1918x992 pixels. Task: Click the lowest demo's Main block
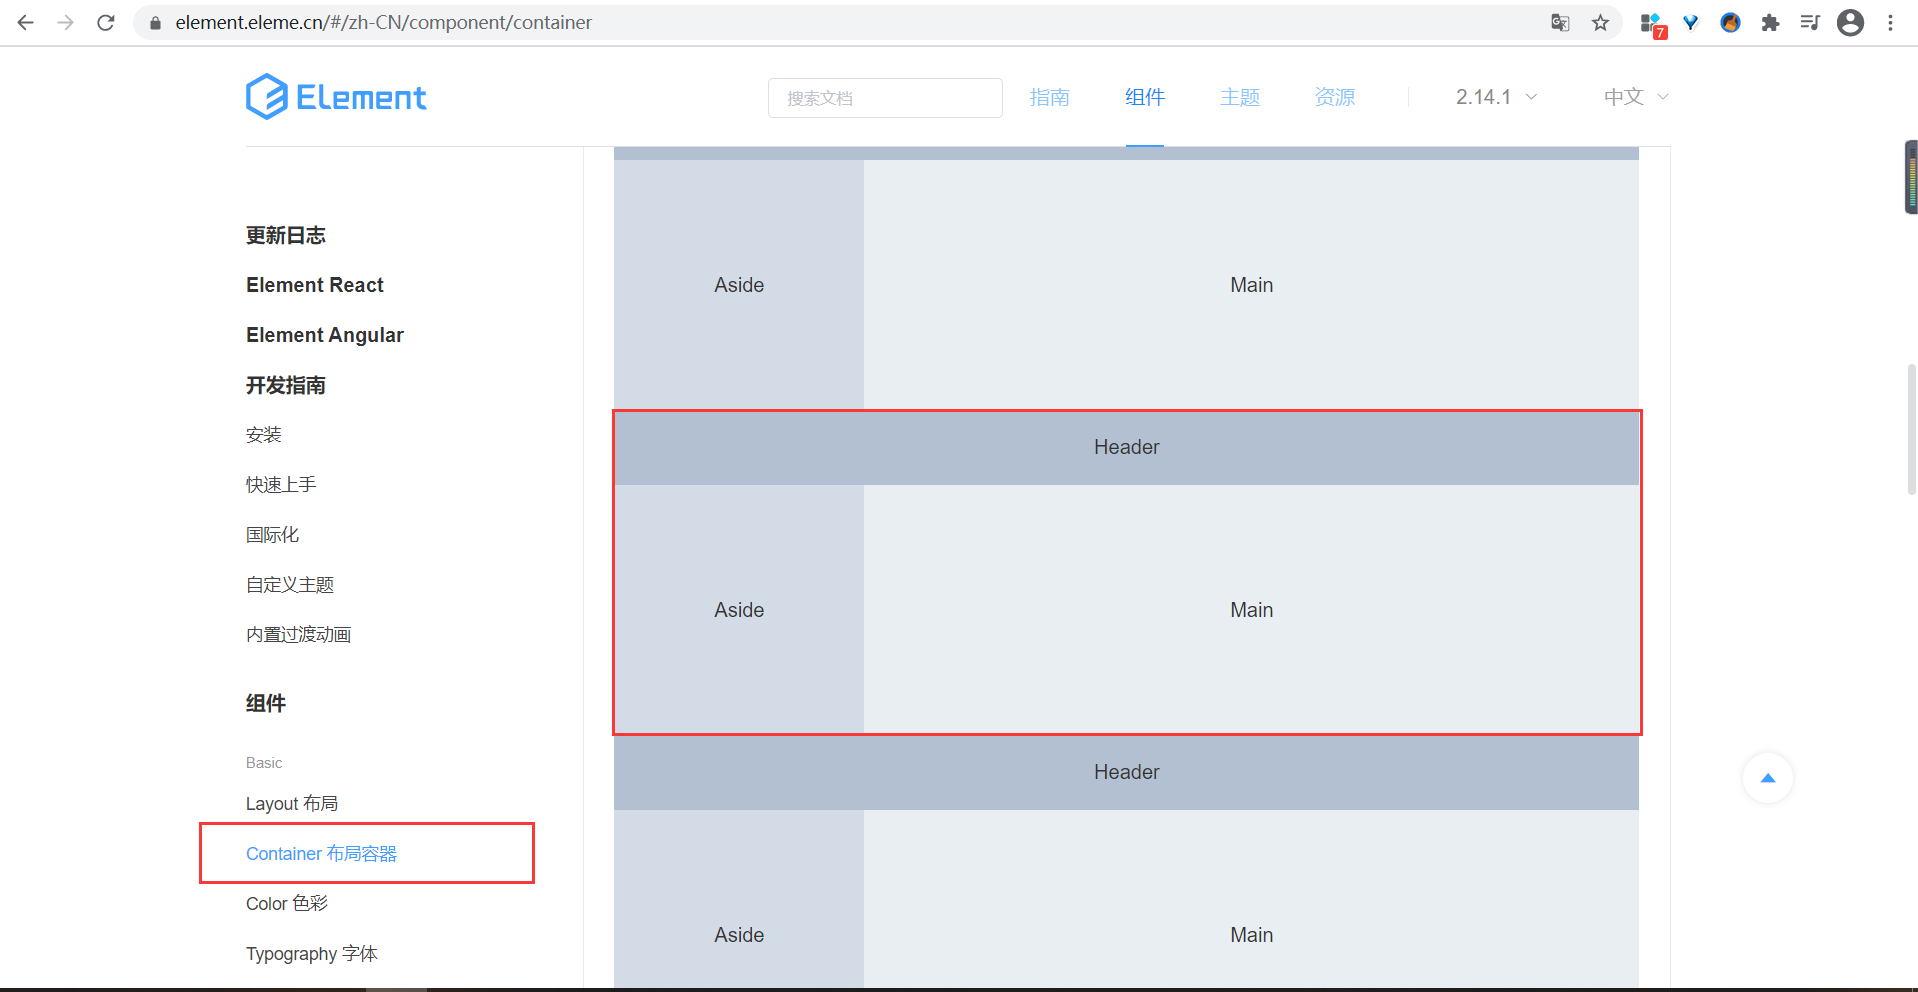tap(1251, 898)
